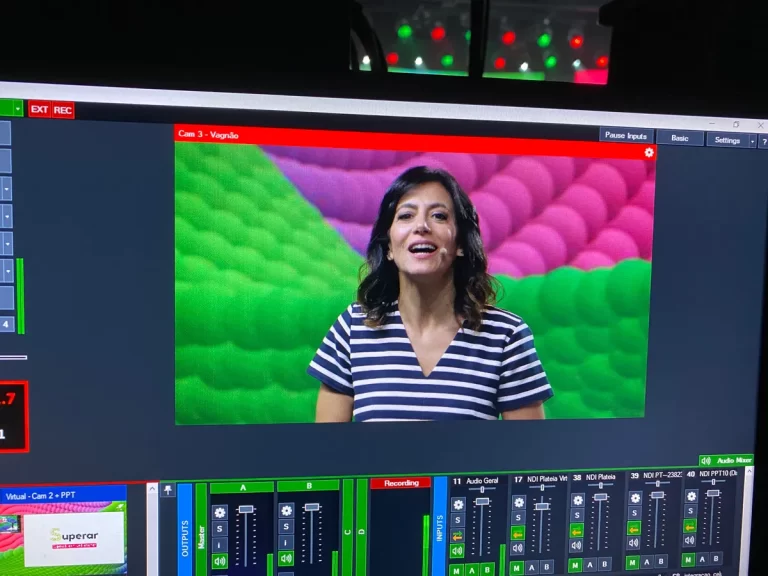768x576 pixels.
Task: Open settings gear on output bus A
Action: point(219,512)
